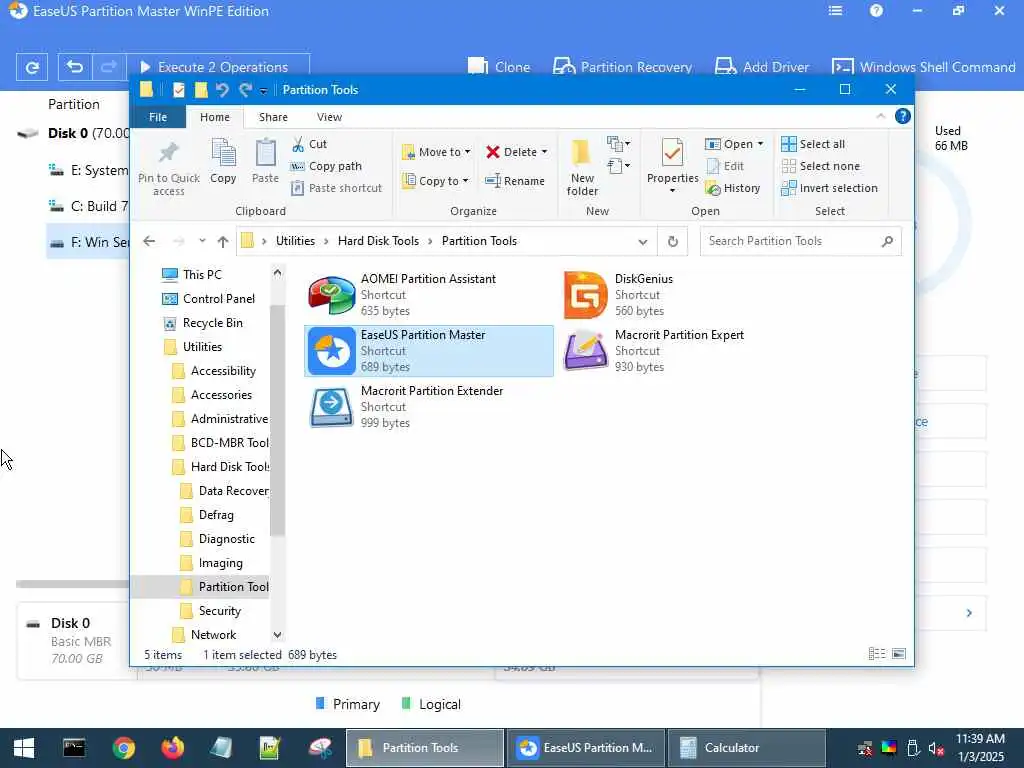Image resolution: width=1024 pixels, height=768 pixels.
Task: Click the Copy icon in ribbon
Action: point(223,153)
